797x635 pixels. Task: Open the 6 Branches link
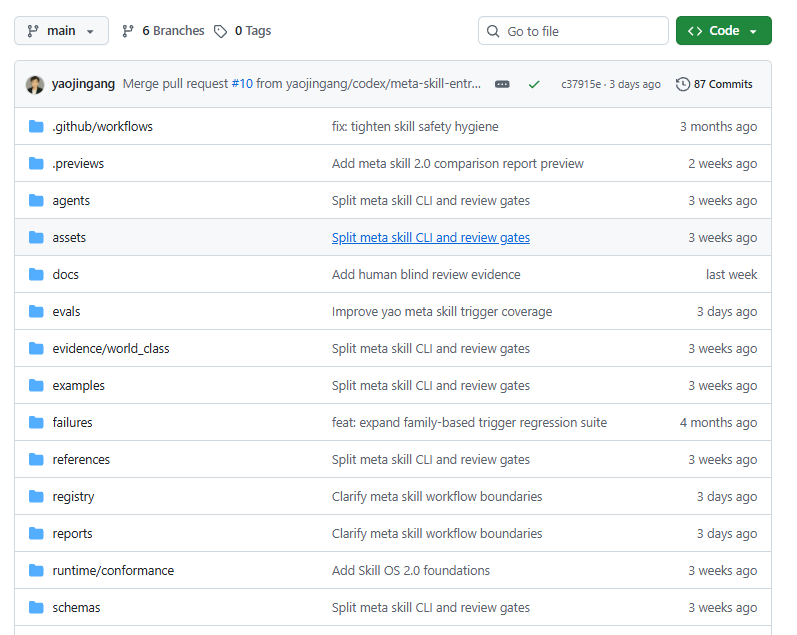coord(163,31)
